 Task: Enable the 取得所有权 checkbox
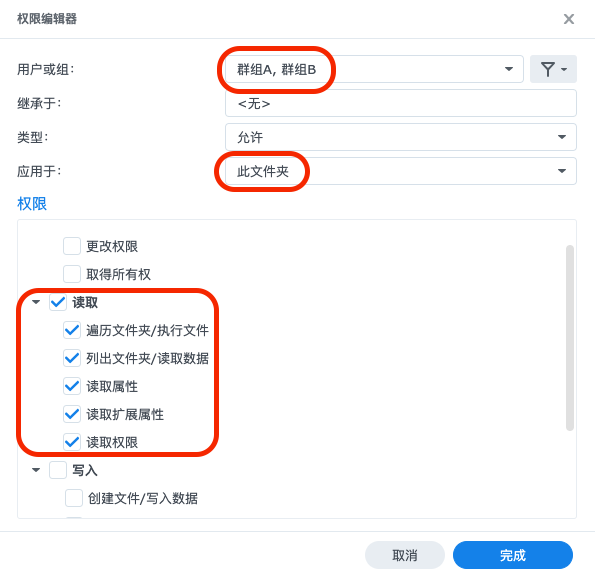pos(72,274)
